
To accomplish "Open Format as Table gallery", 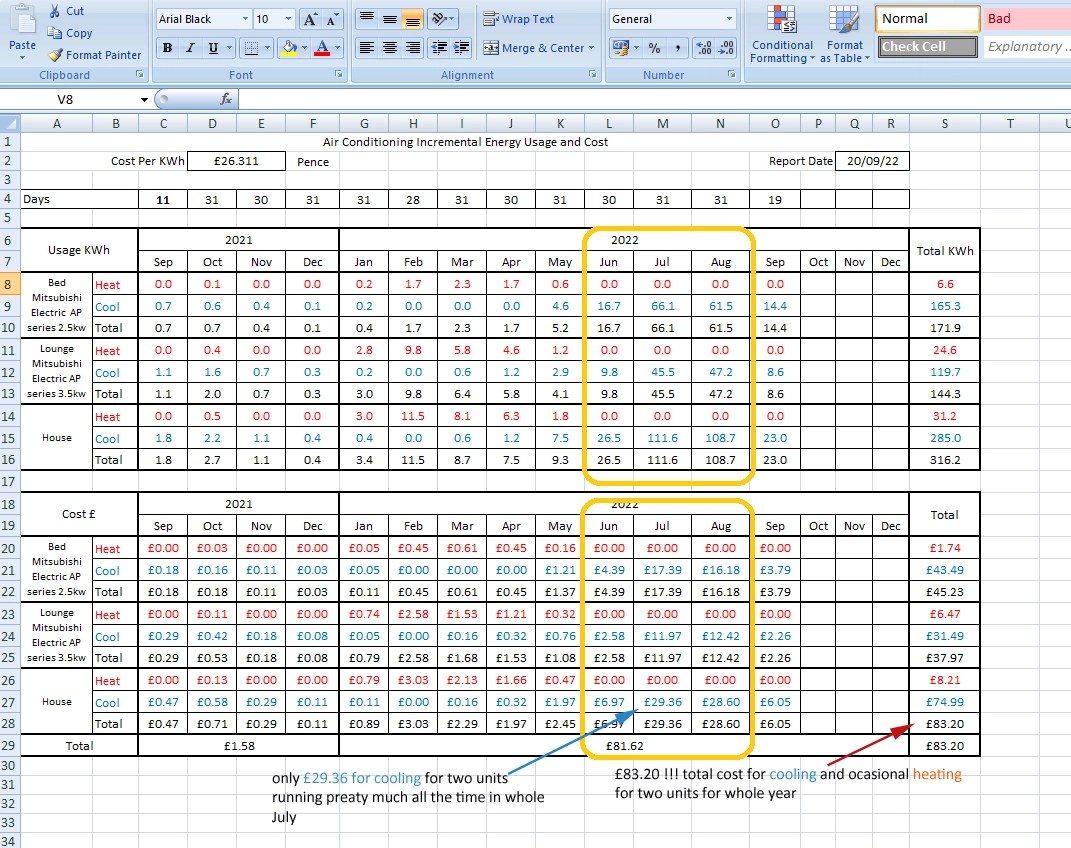I will [845, 34].
